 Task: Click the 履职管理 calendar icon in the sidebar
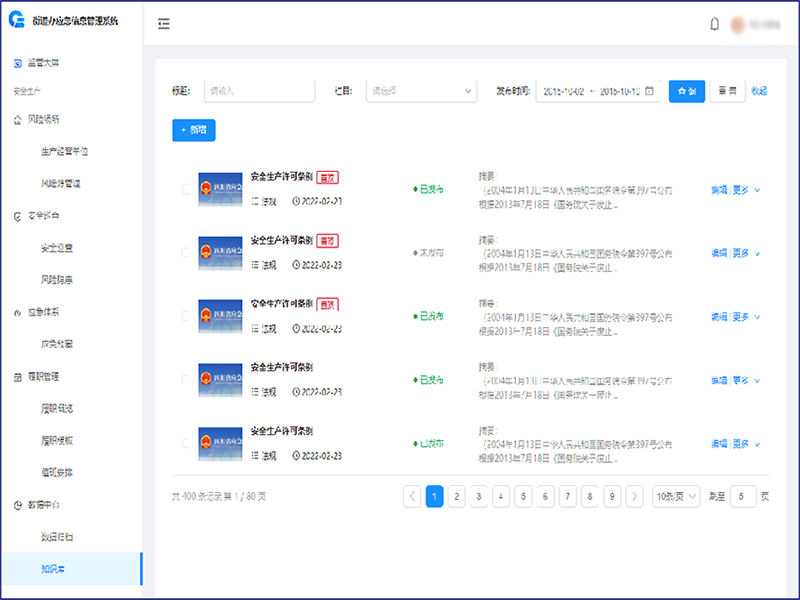point(18,377)
